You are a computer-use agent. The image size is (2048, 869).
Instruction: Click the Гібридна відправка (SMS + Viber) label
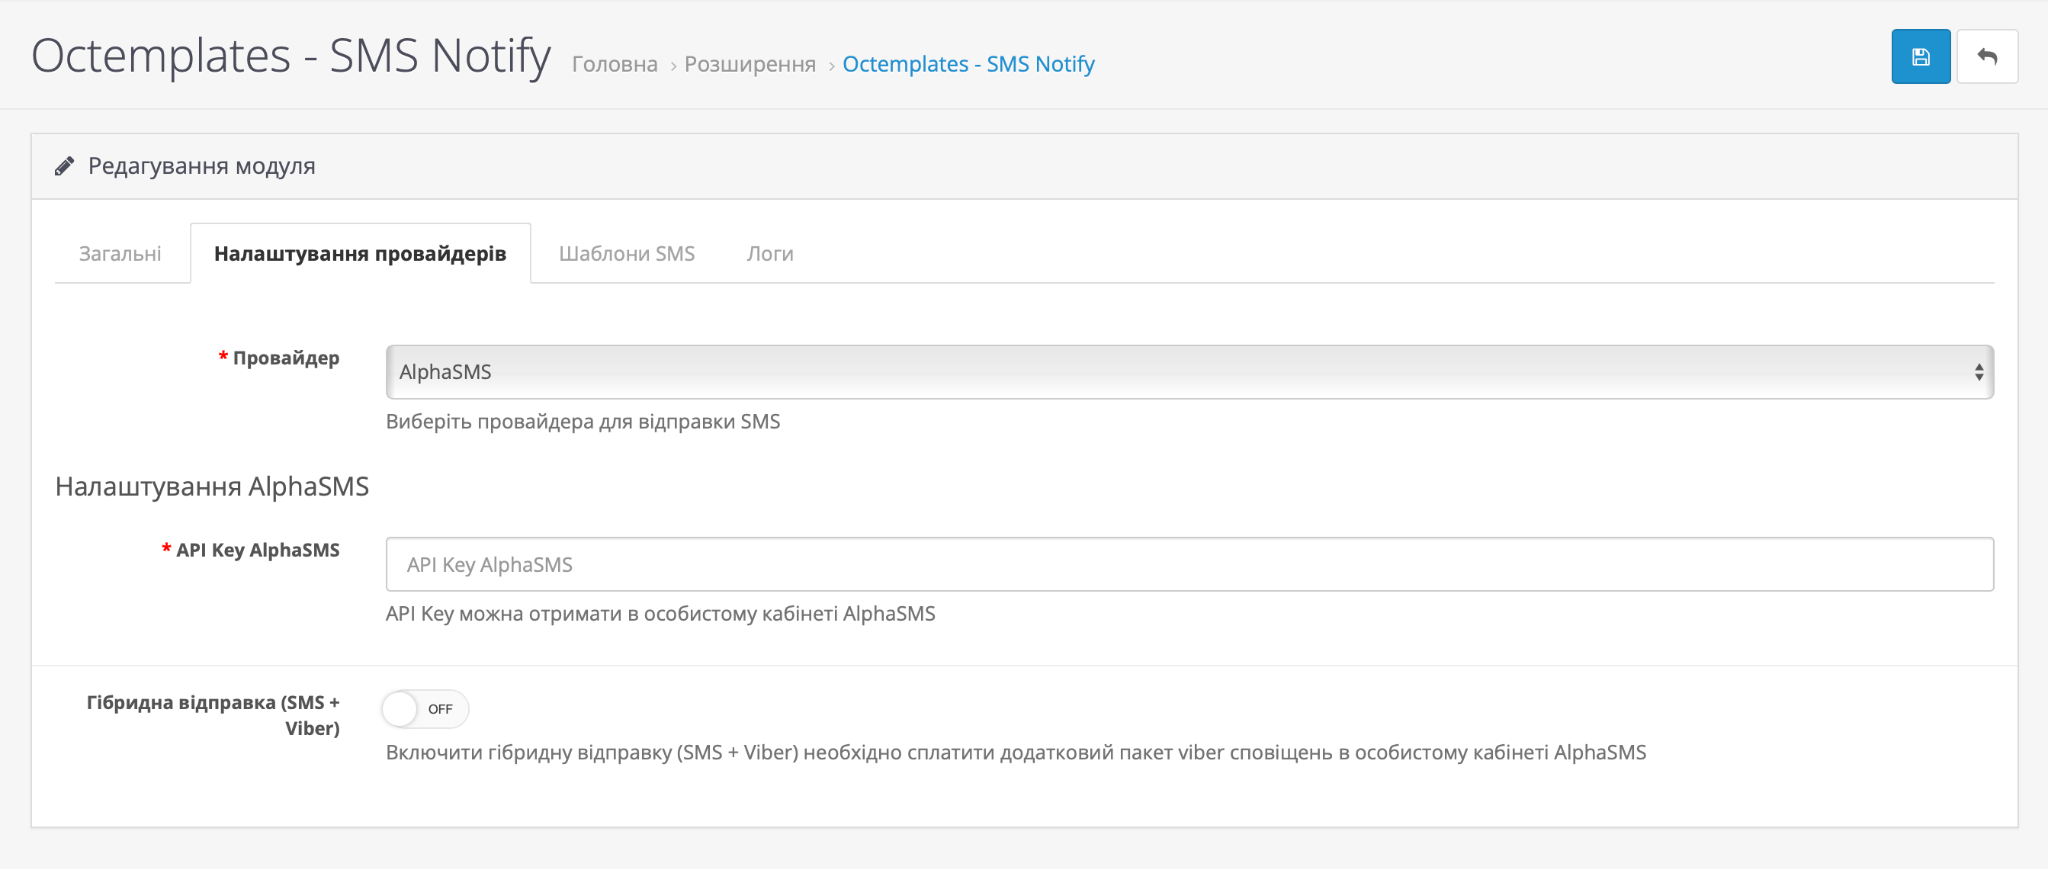click(213, 715)
